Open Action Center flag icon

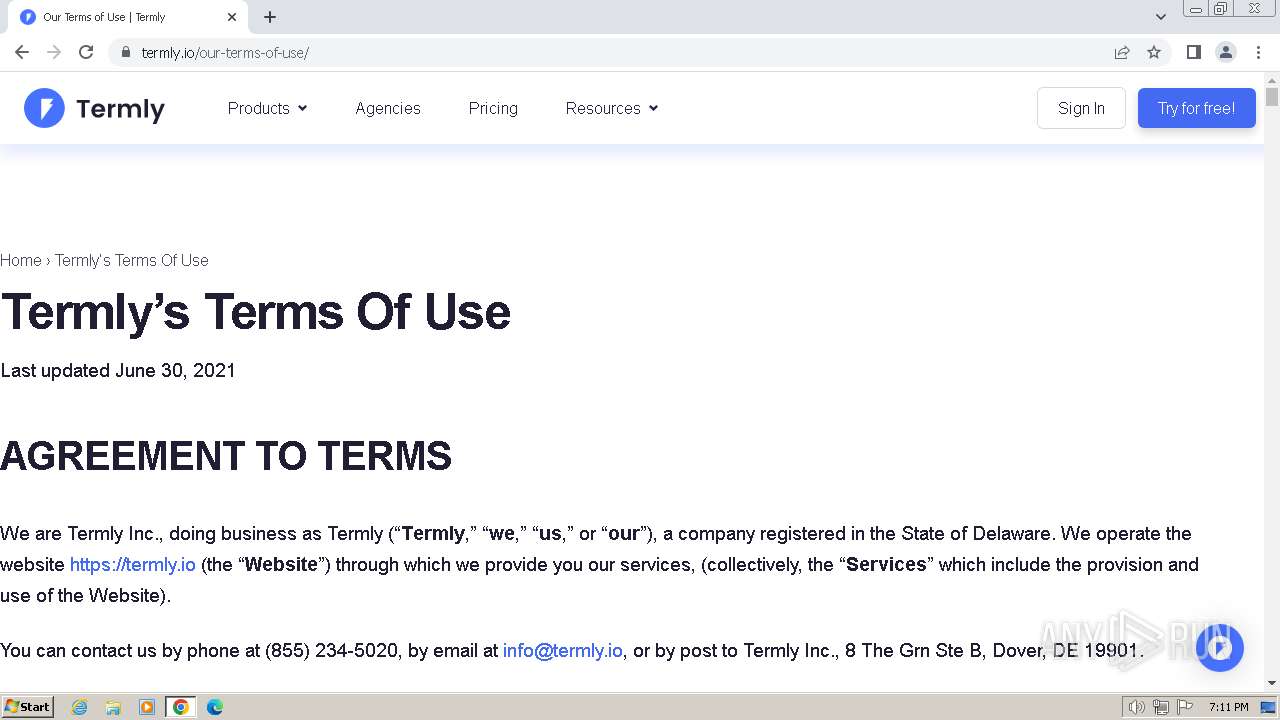tap(1185, 707)
